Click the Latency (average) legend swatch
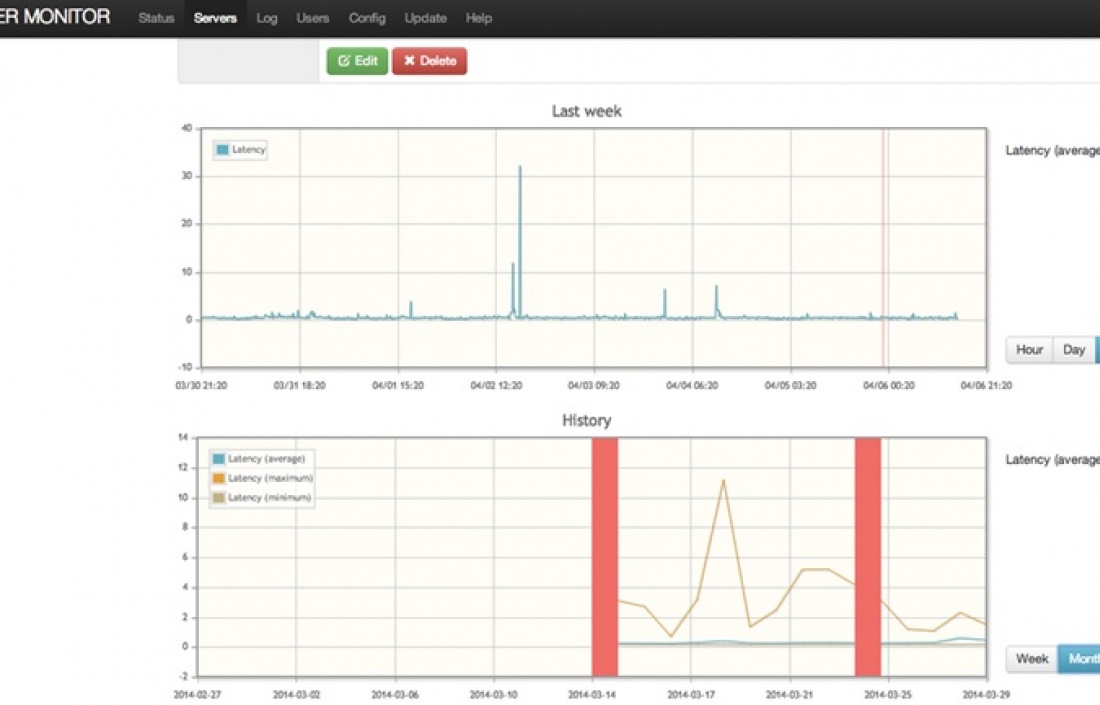 [x=219, y=459]
